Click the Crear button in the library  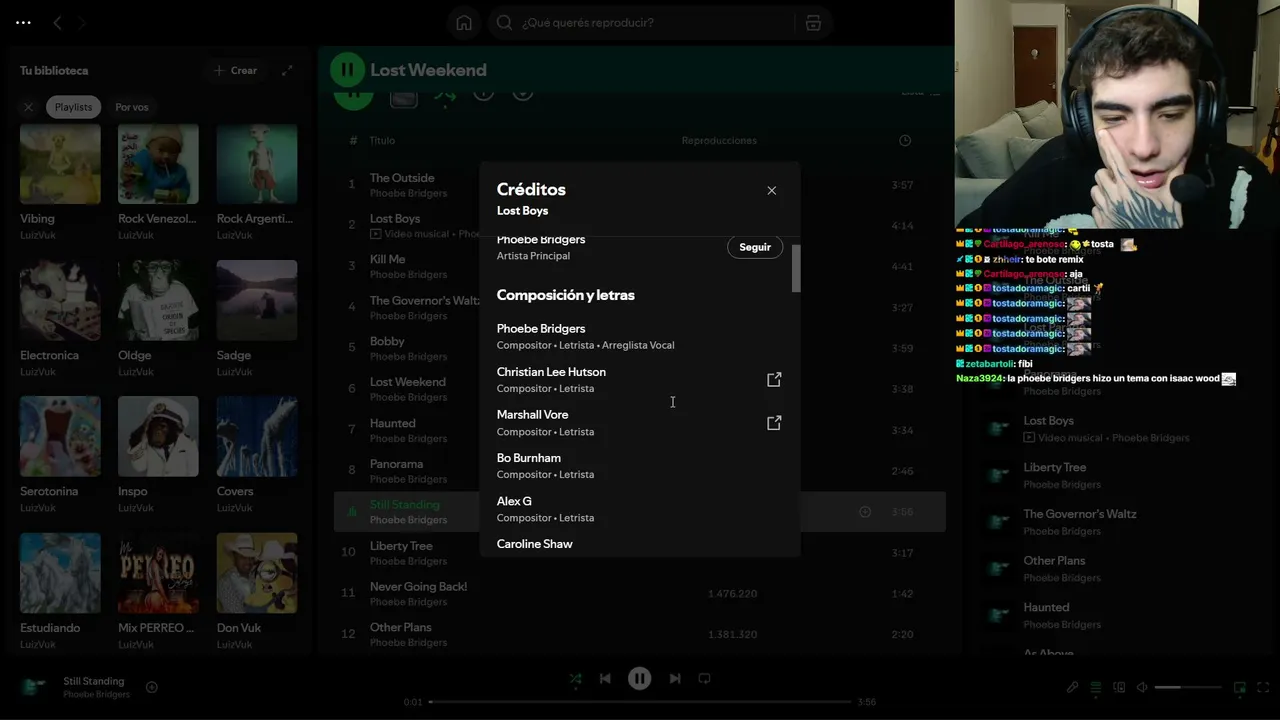(x=236, y=70)
